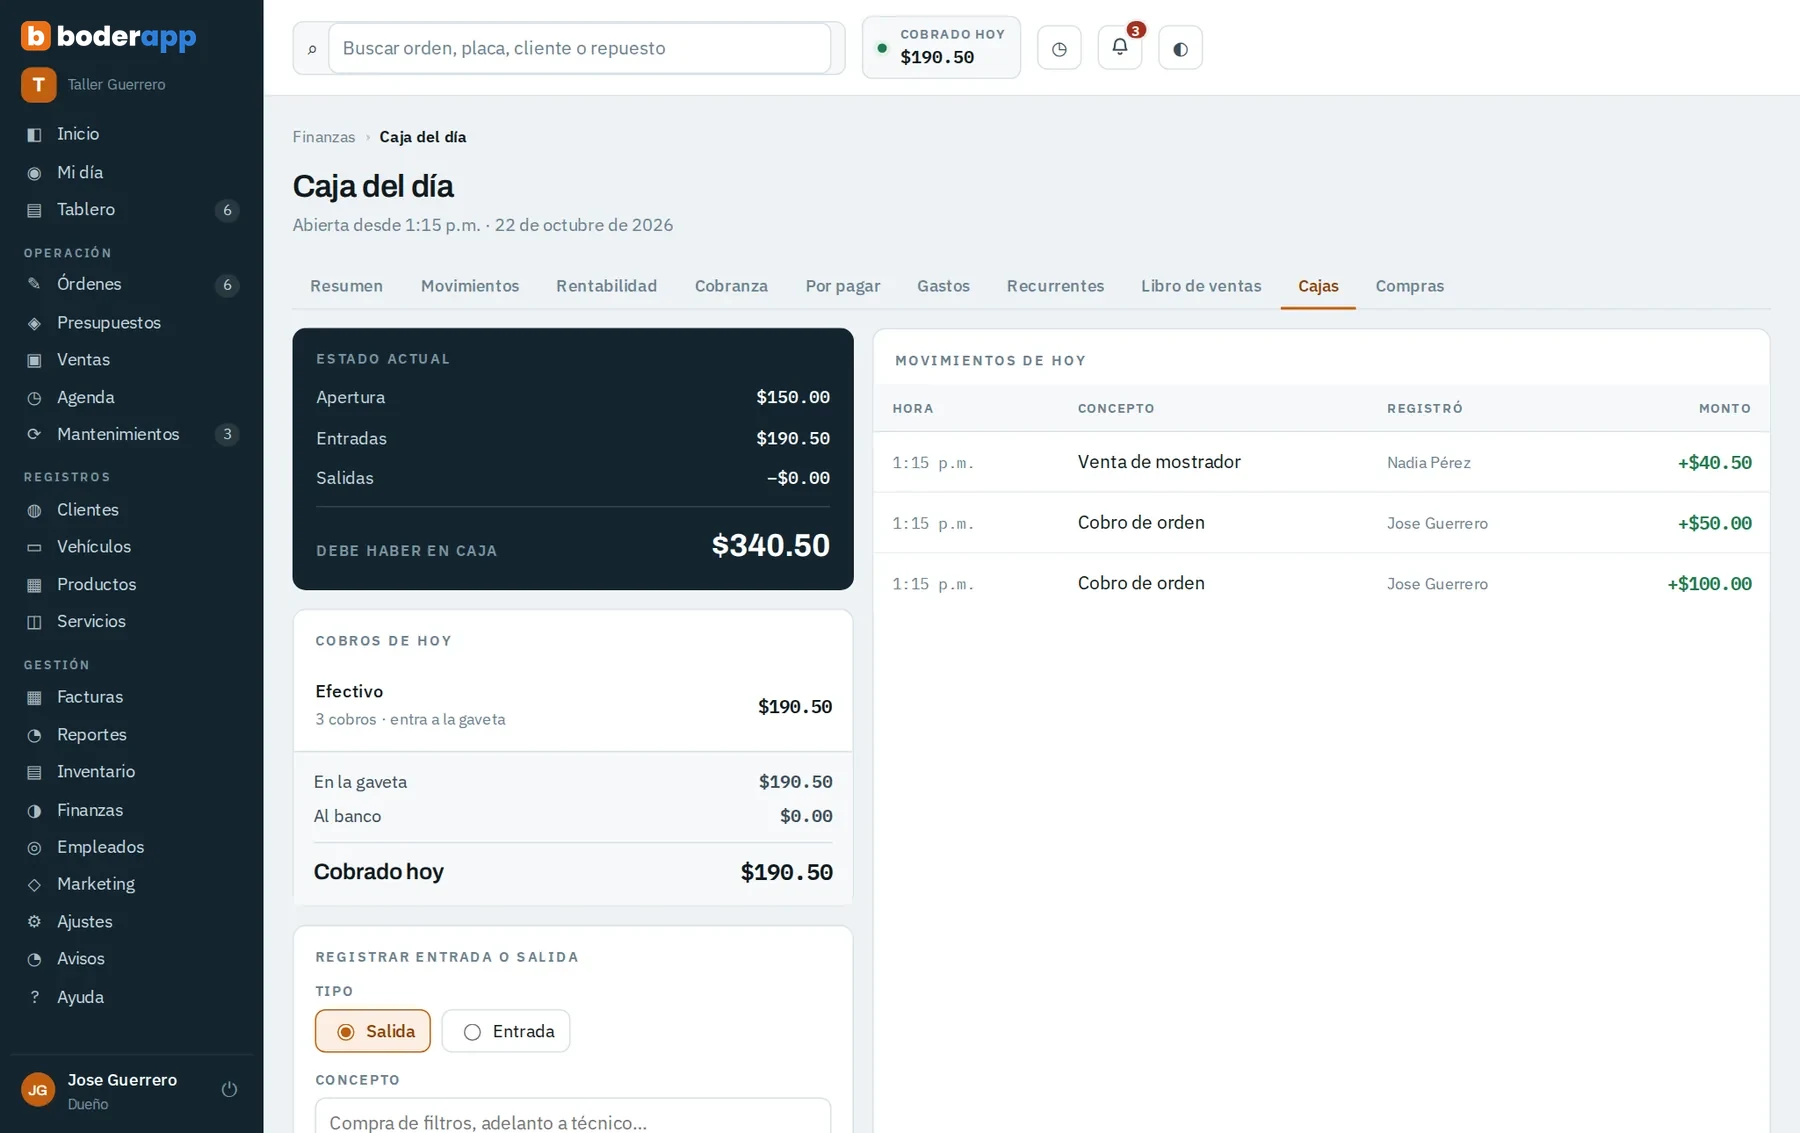
Task: Open Inventario in the sidebar
Action: coord(132,772)
